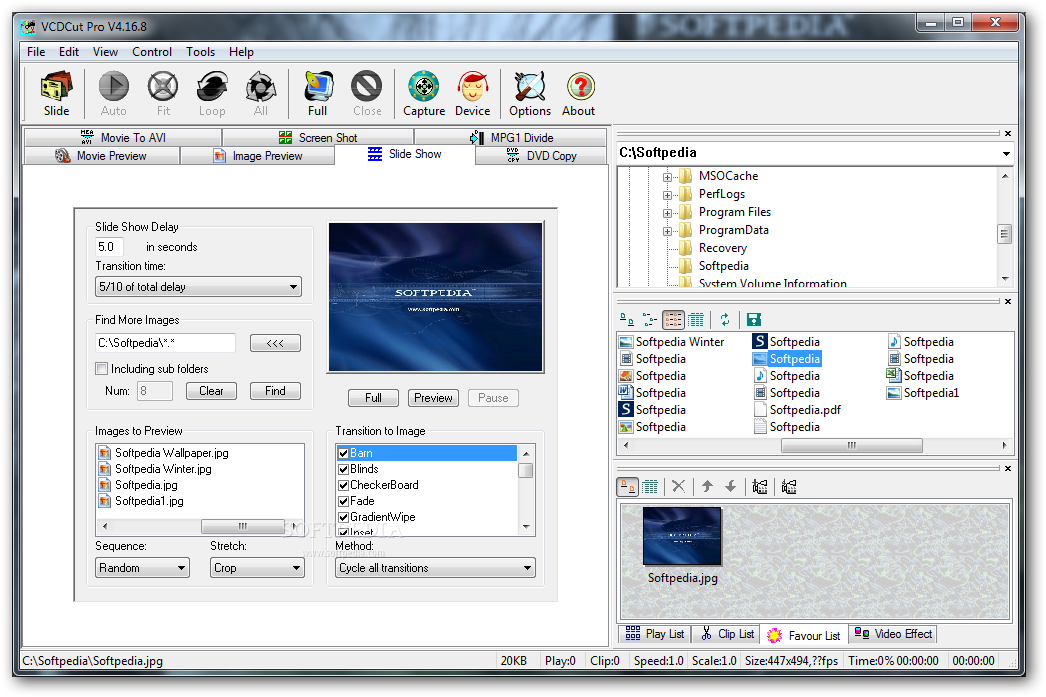Expand the MSOCache folder node
The image size is (1046, 697).
[666, 177]
